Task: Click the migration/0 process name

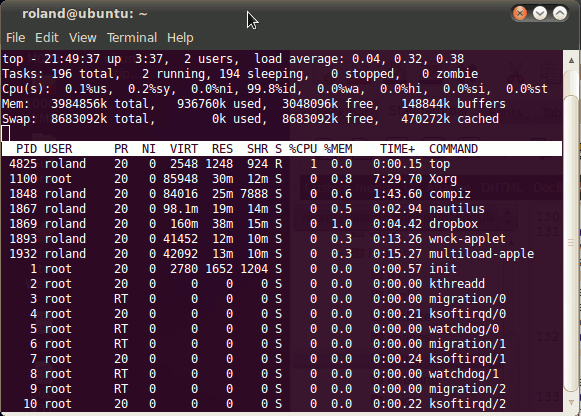Action: pyautogui.click(x=467, y=299)
